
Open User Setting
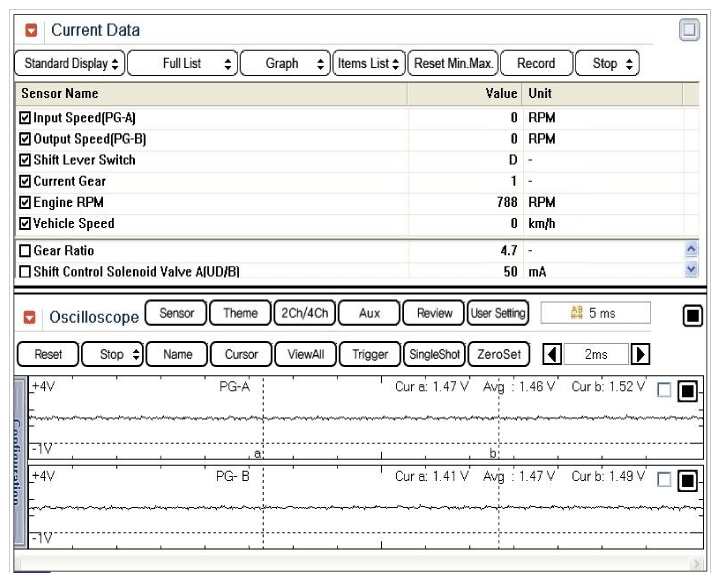click(498, 313)
